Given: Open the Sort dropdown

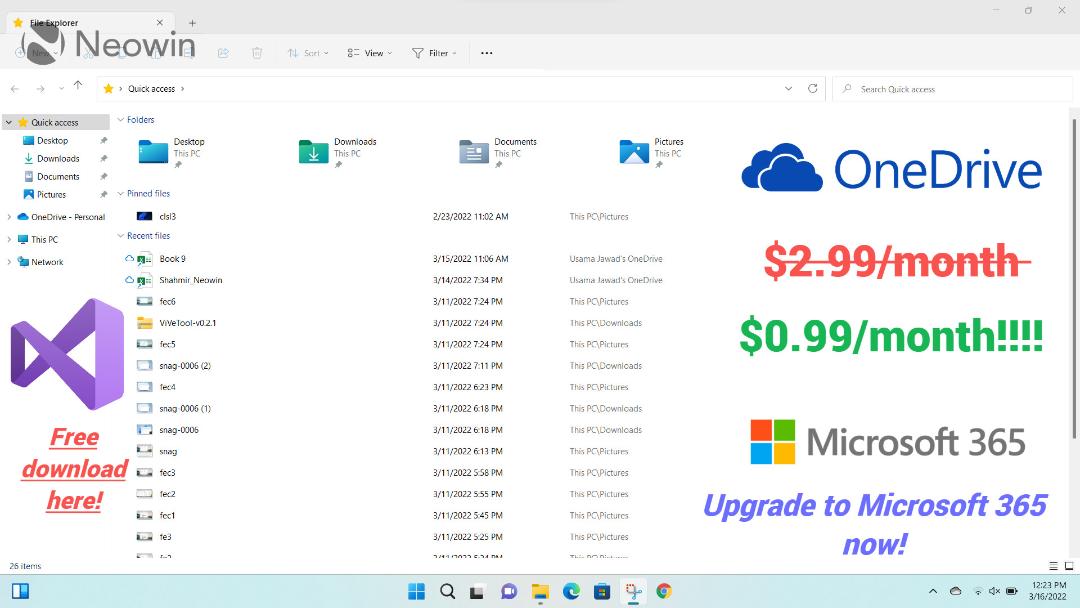Looking at the screenshot, I should pyautogui.click(x=308, y=53).
